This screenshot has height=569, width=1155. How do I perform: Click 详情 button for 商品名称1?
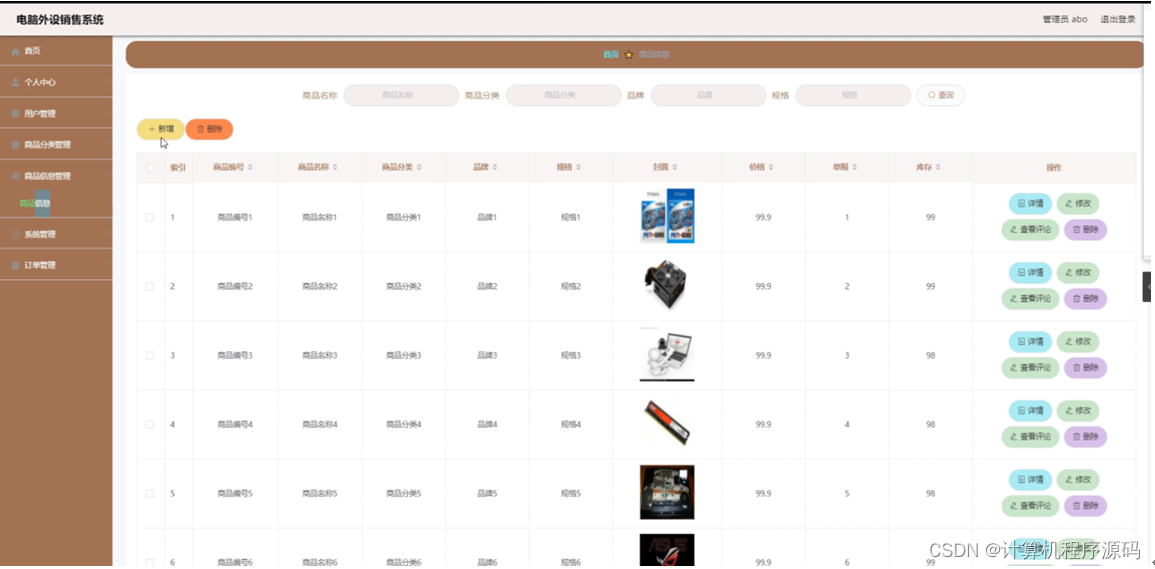(1030, 203)
